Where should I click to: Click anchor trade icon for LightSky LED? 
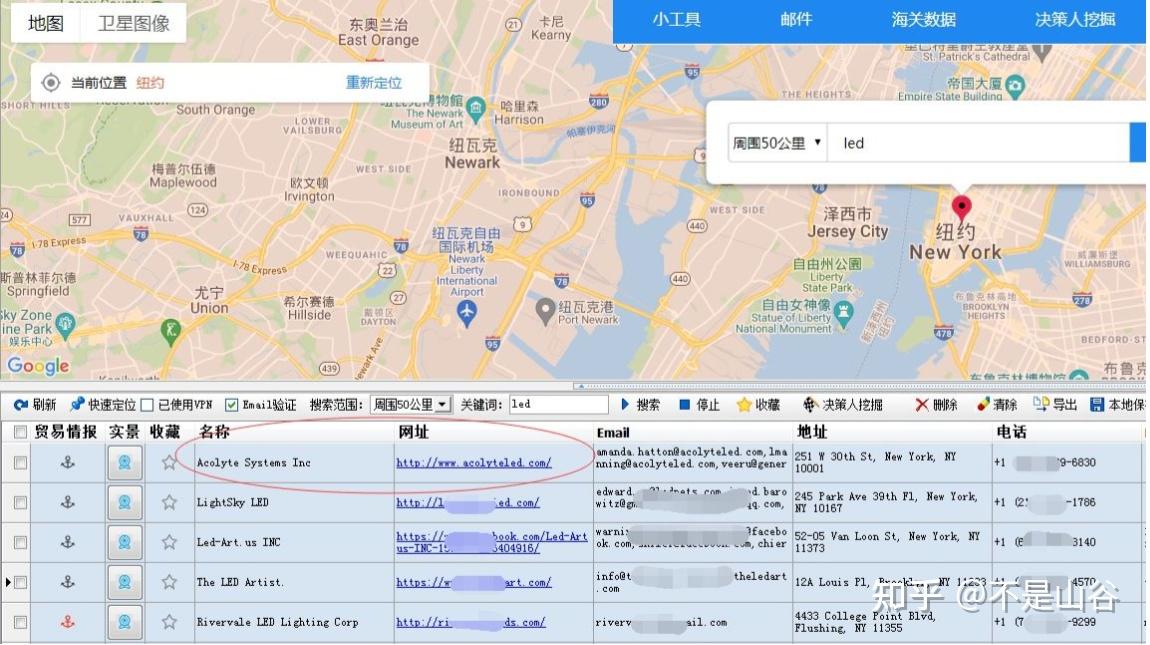click(67, 503)
